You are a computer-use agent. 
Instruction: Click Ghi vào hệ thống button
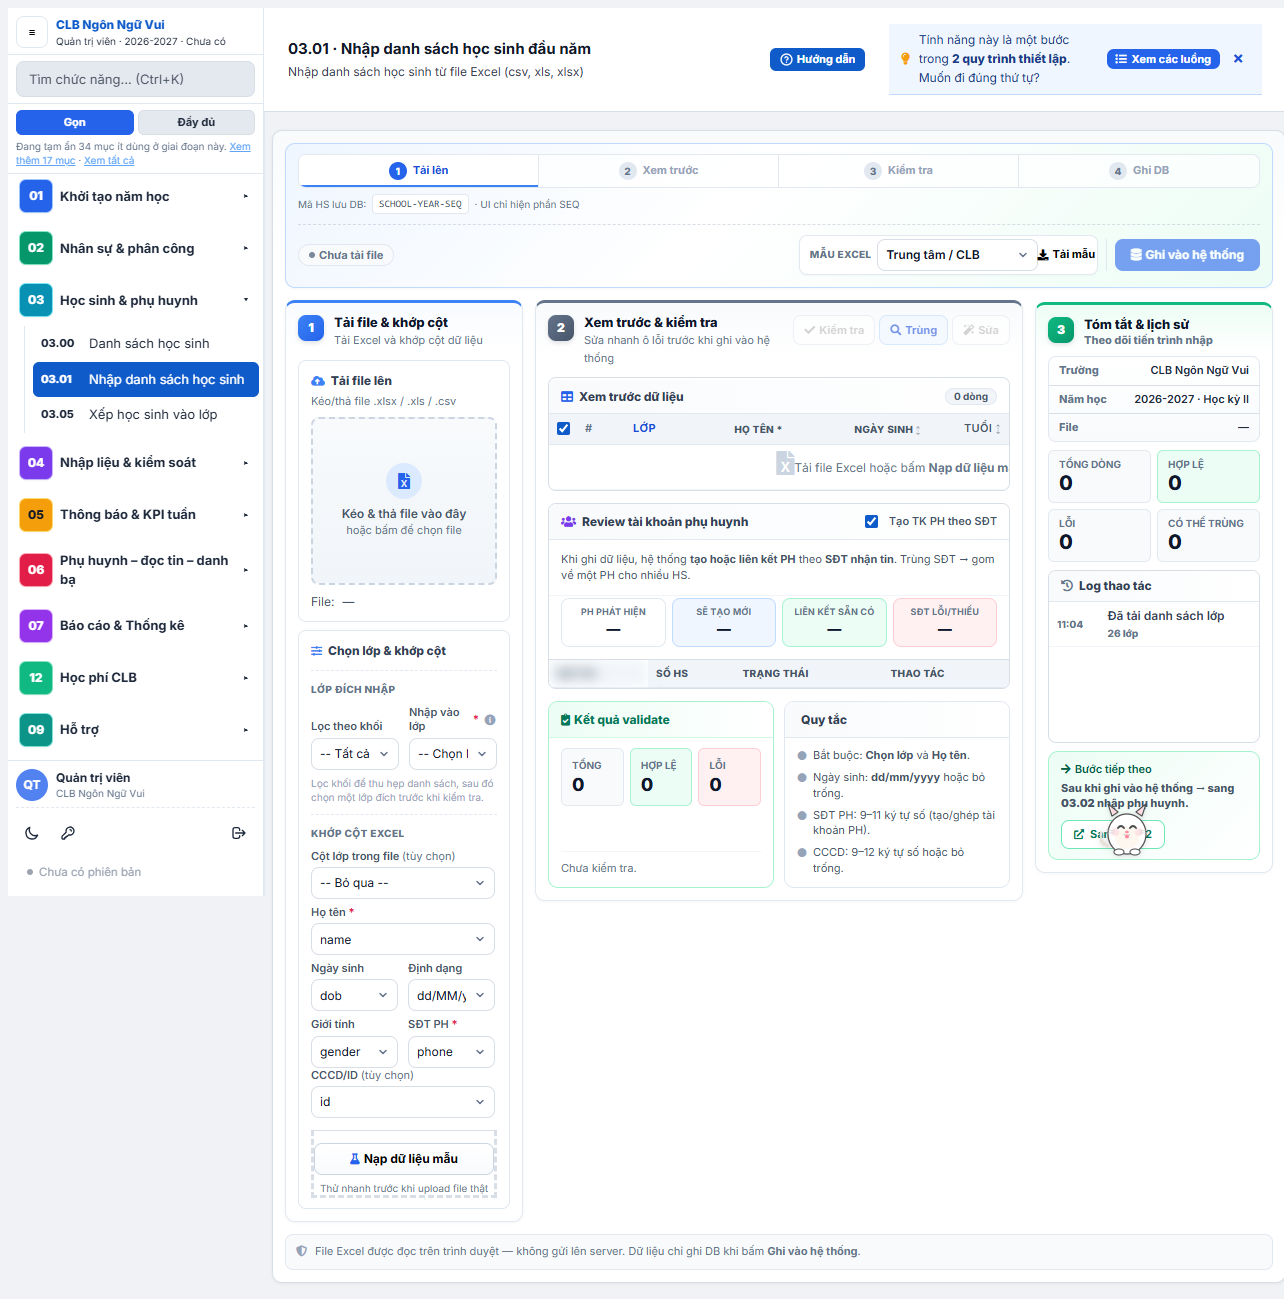click(1187, 255)
